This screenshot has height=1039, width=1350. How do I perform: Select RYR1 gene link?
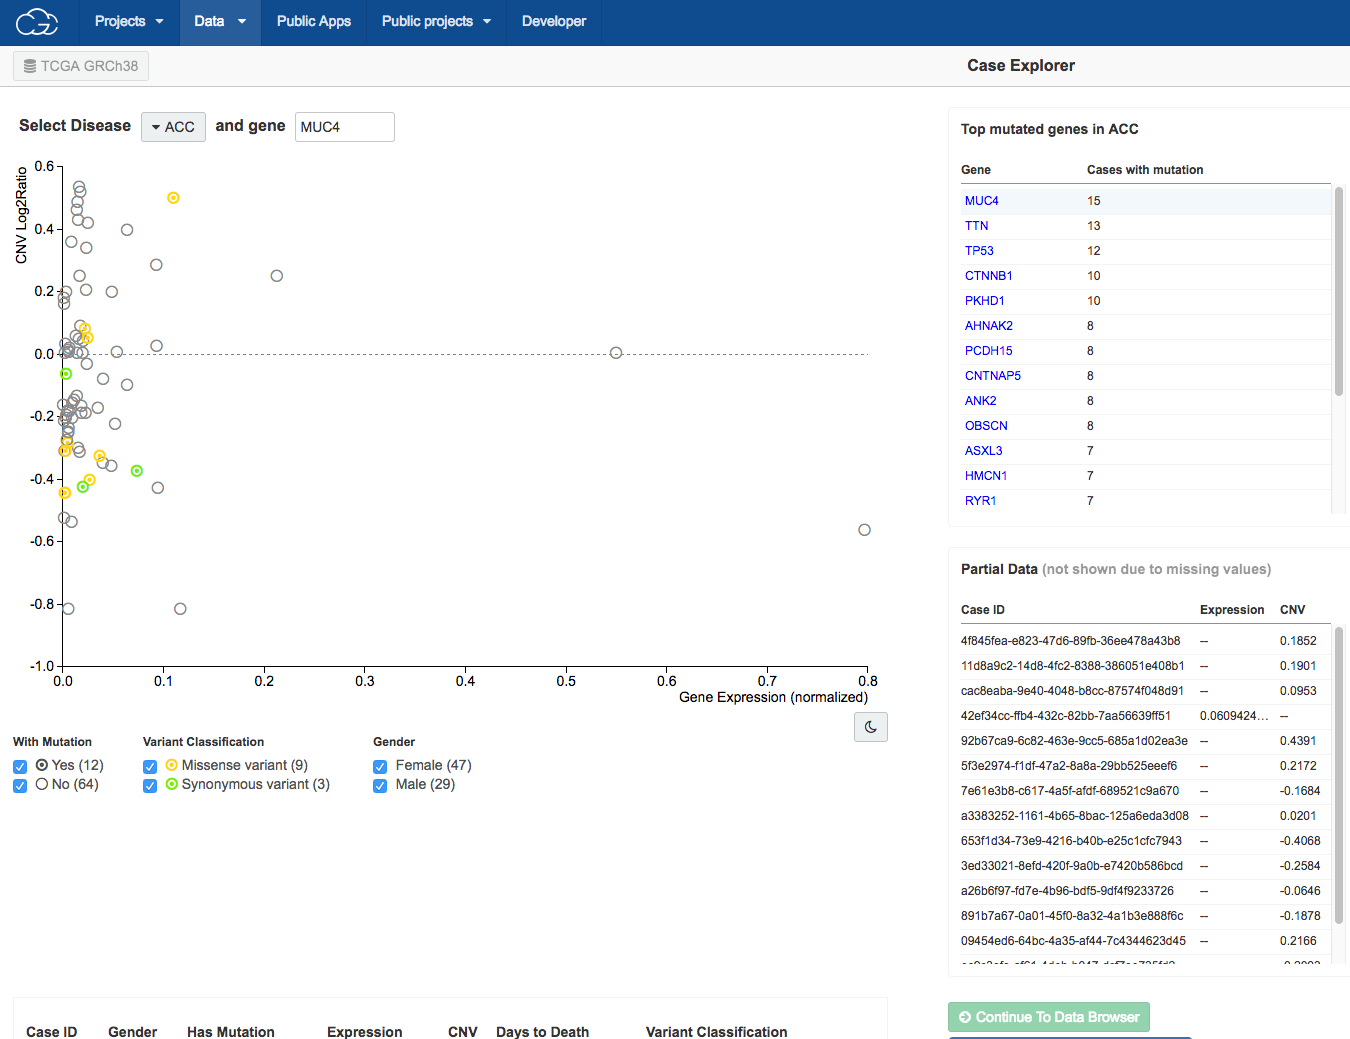pos(981,501)
